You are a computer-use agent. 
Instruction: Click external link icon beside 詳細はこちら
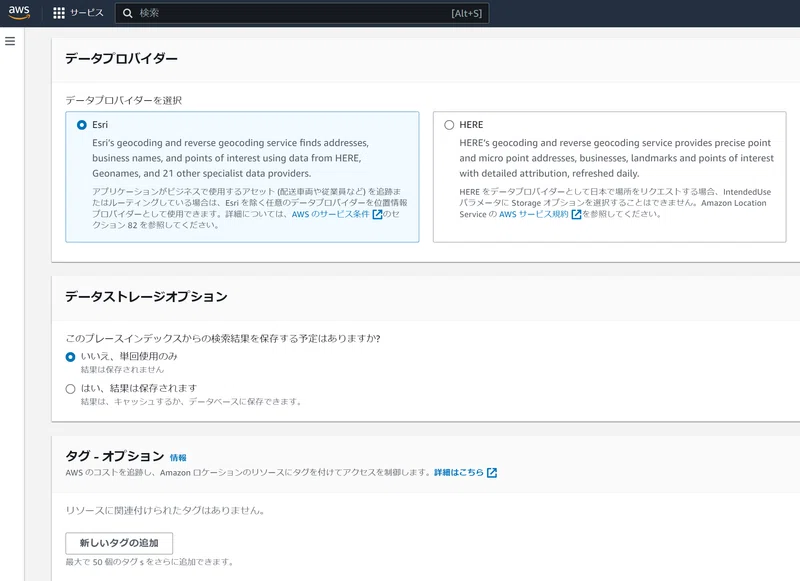pos(492,473)
